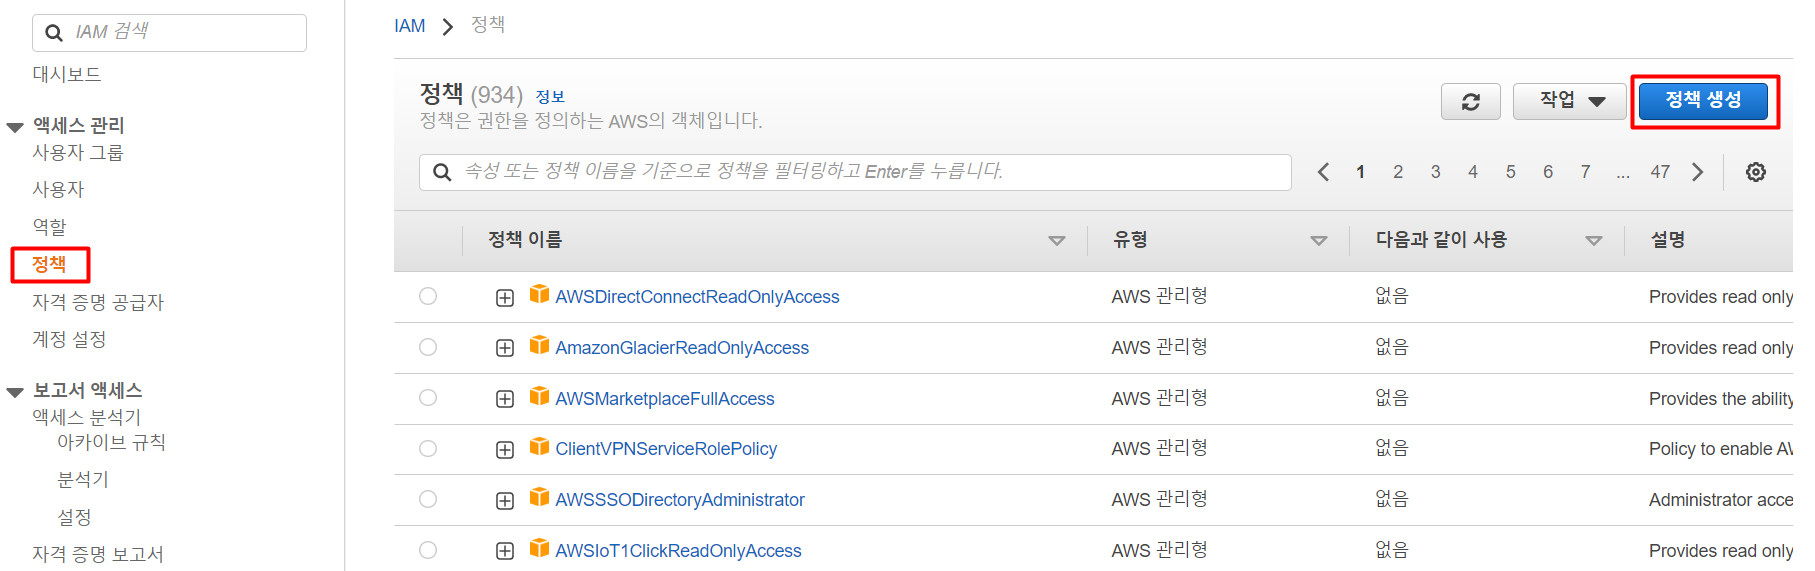The width and height of the screenshot is (1815, 571).
Task: Select the ClientVPNServiceRolePolicy radio button
Action: [x=428, y=448]
